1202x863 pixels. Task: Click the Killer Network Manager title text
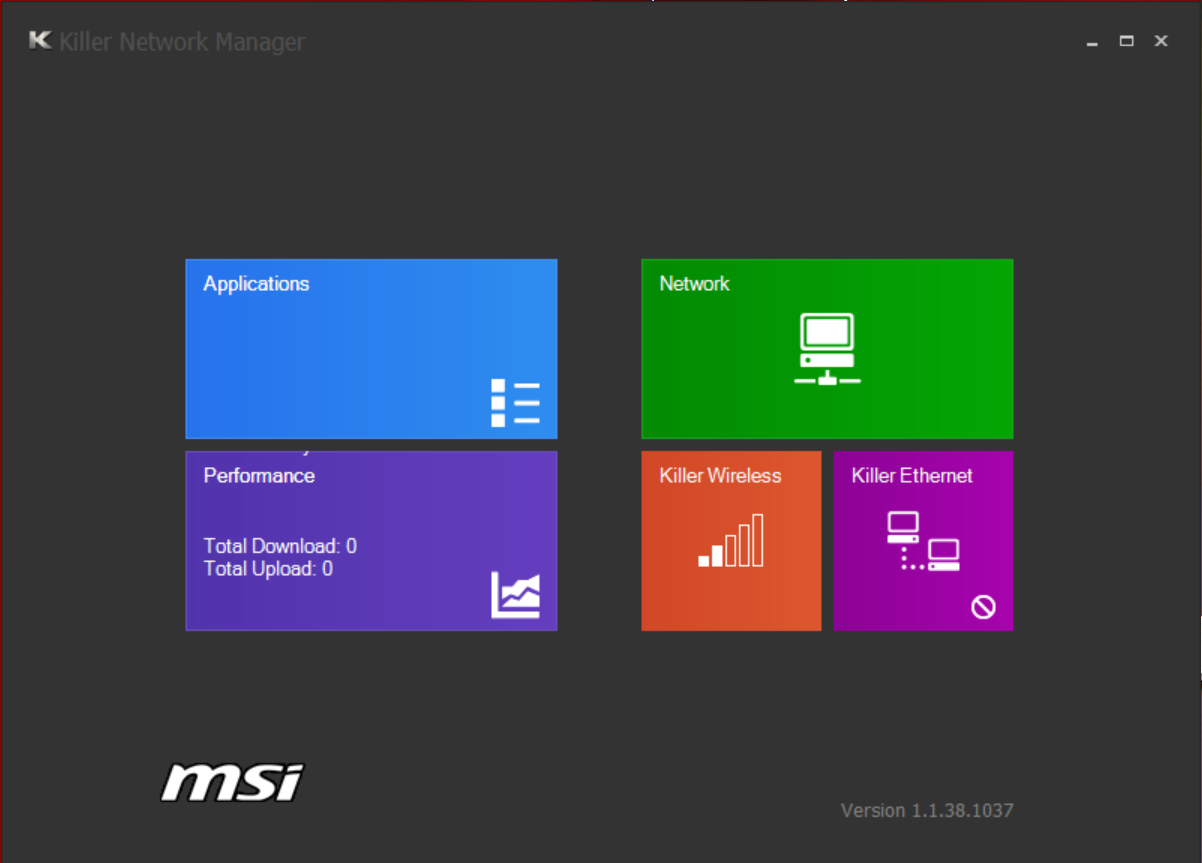[x=182, y=42]
